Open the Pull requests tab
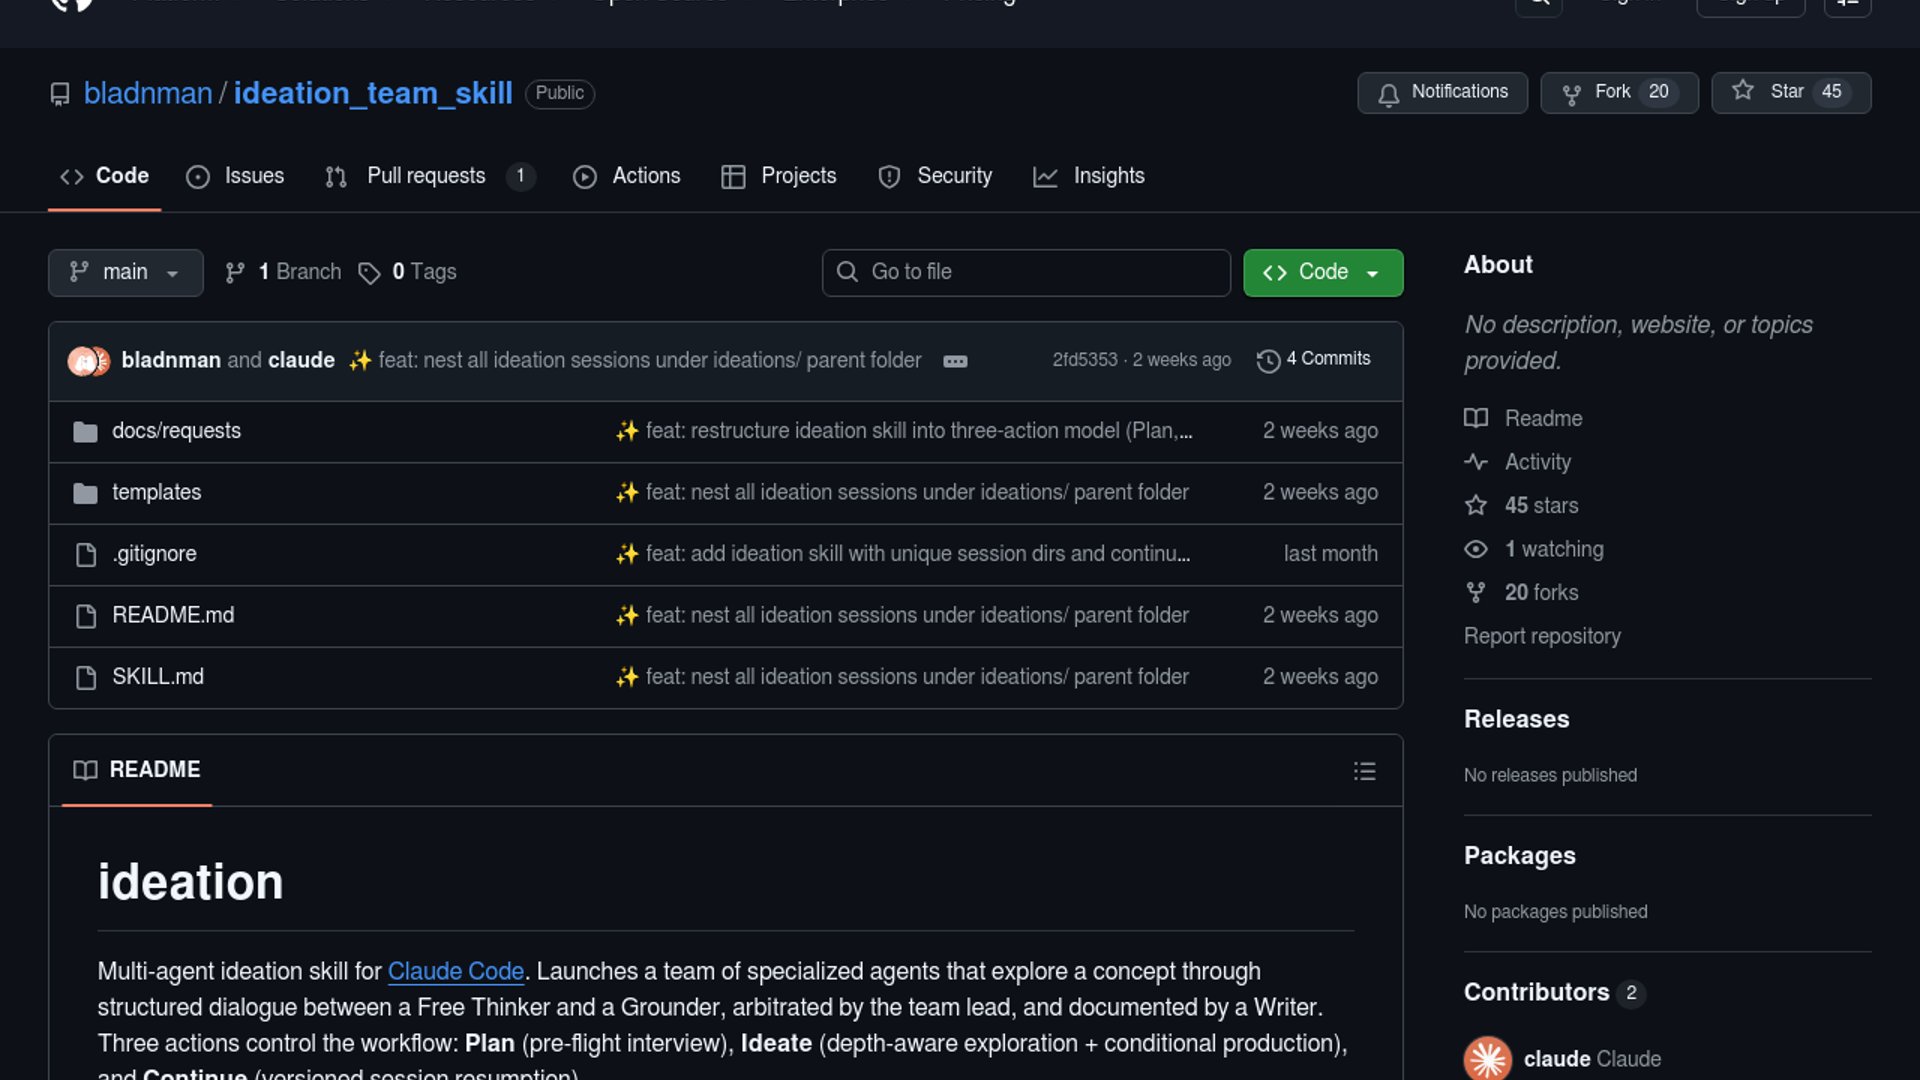The height and width of the screenshot is (1080, 1920). [x=427, y=176]
